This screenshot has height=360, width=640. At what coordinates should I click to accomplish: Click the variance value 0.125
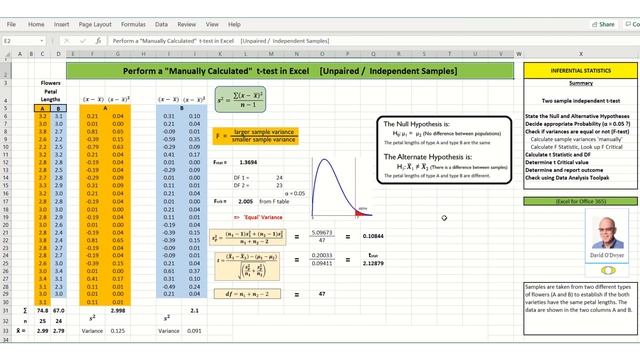coord(118,331)
